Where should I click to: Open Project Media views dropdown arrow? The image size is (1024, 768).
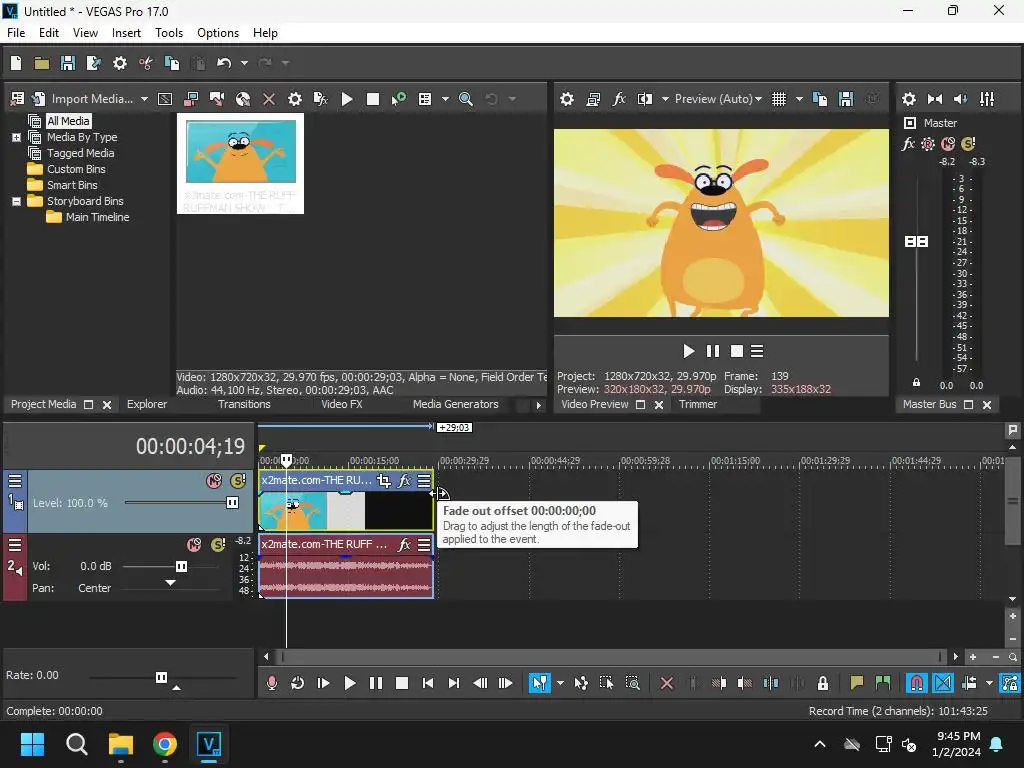coord(445,99)
